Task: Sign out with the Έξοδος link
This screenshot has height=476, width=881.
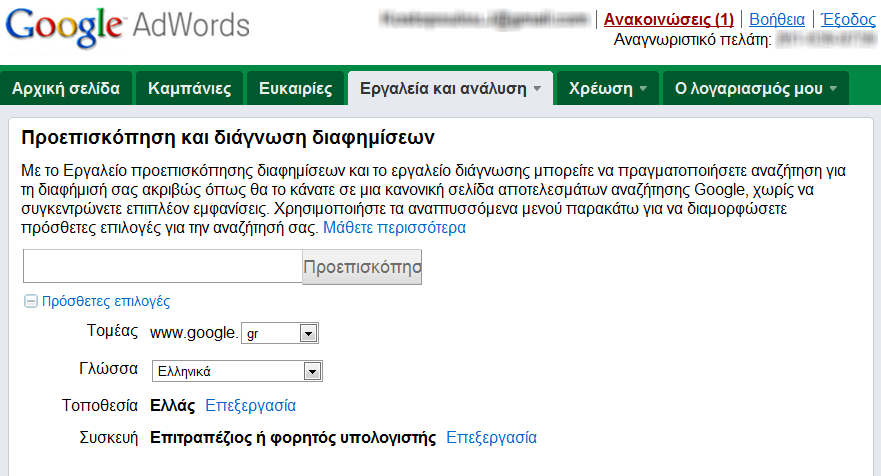Action: click(x=848, y=19)
